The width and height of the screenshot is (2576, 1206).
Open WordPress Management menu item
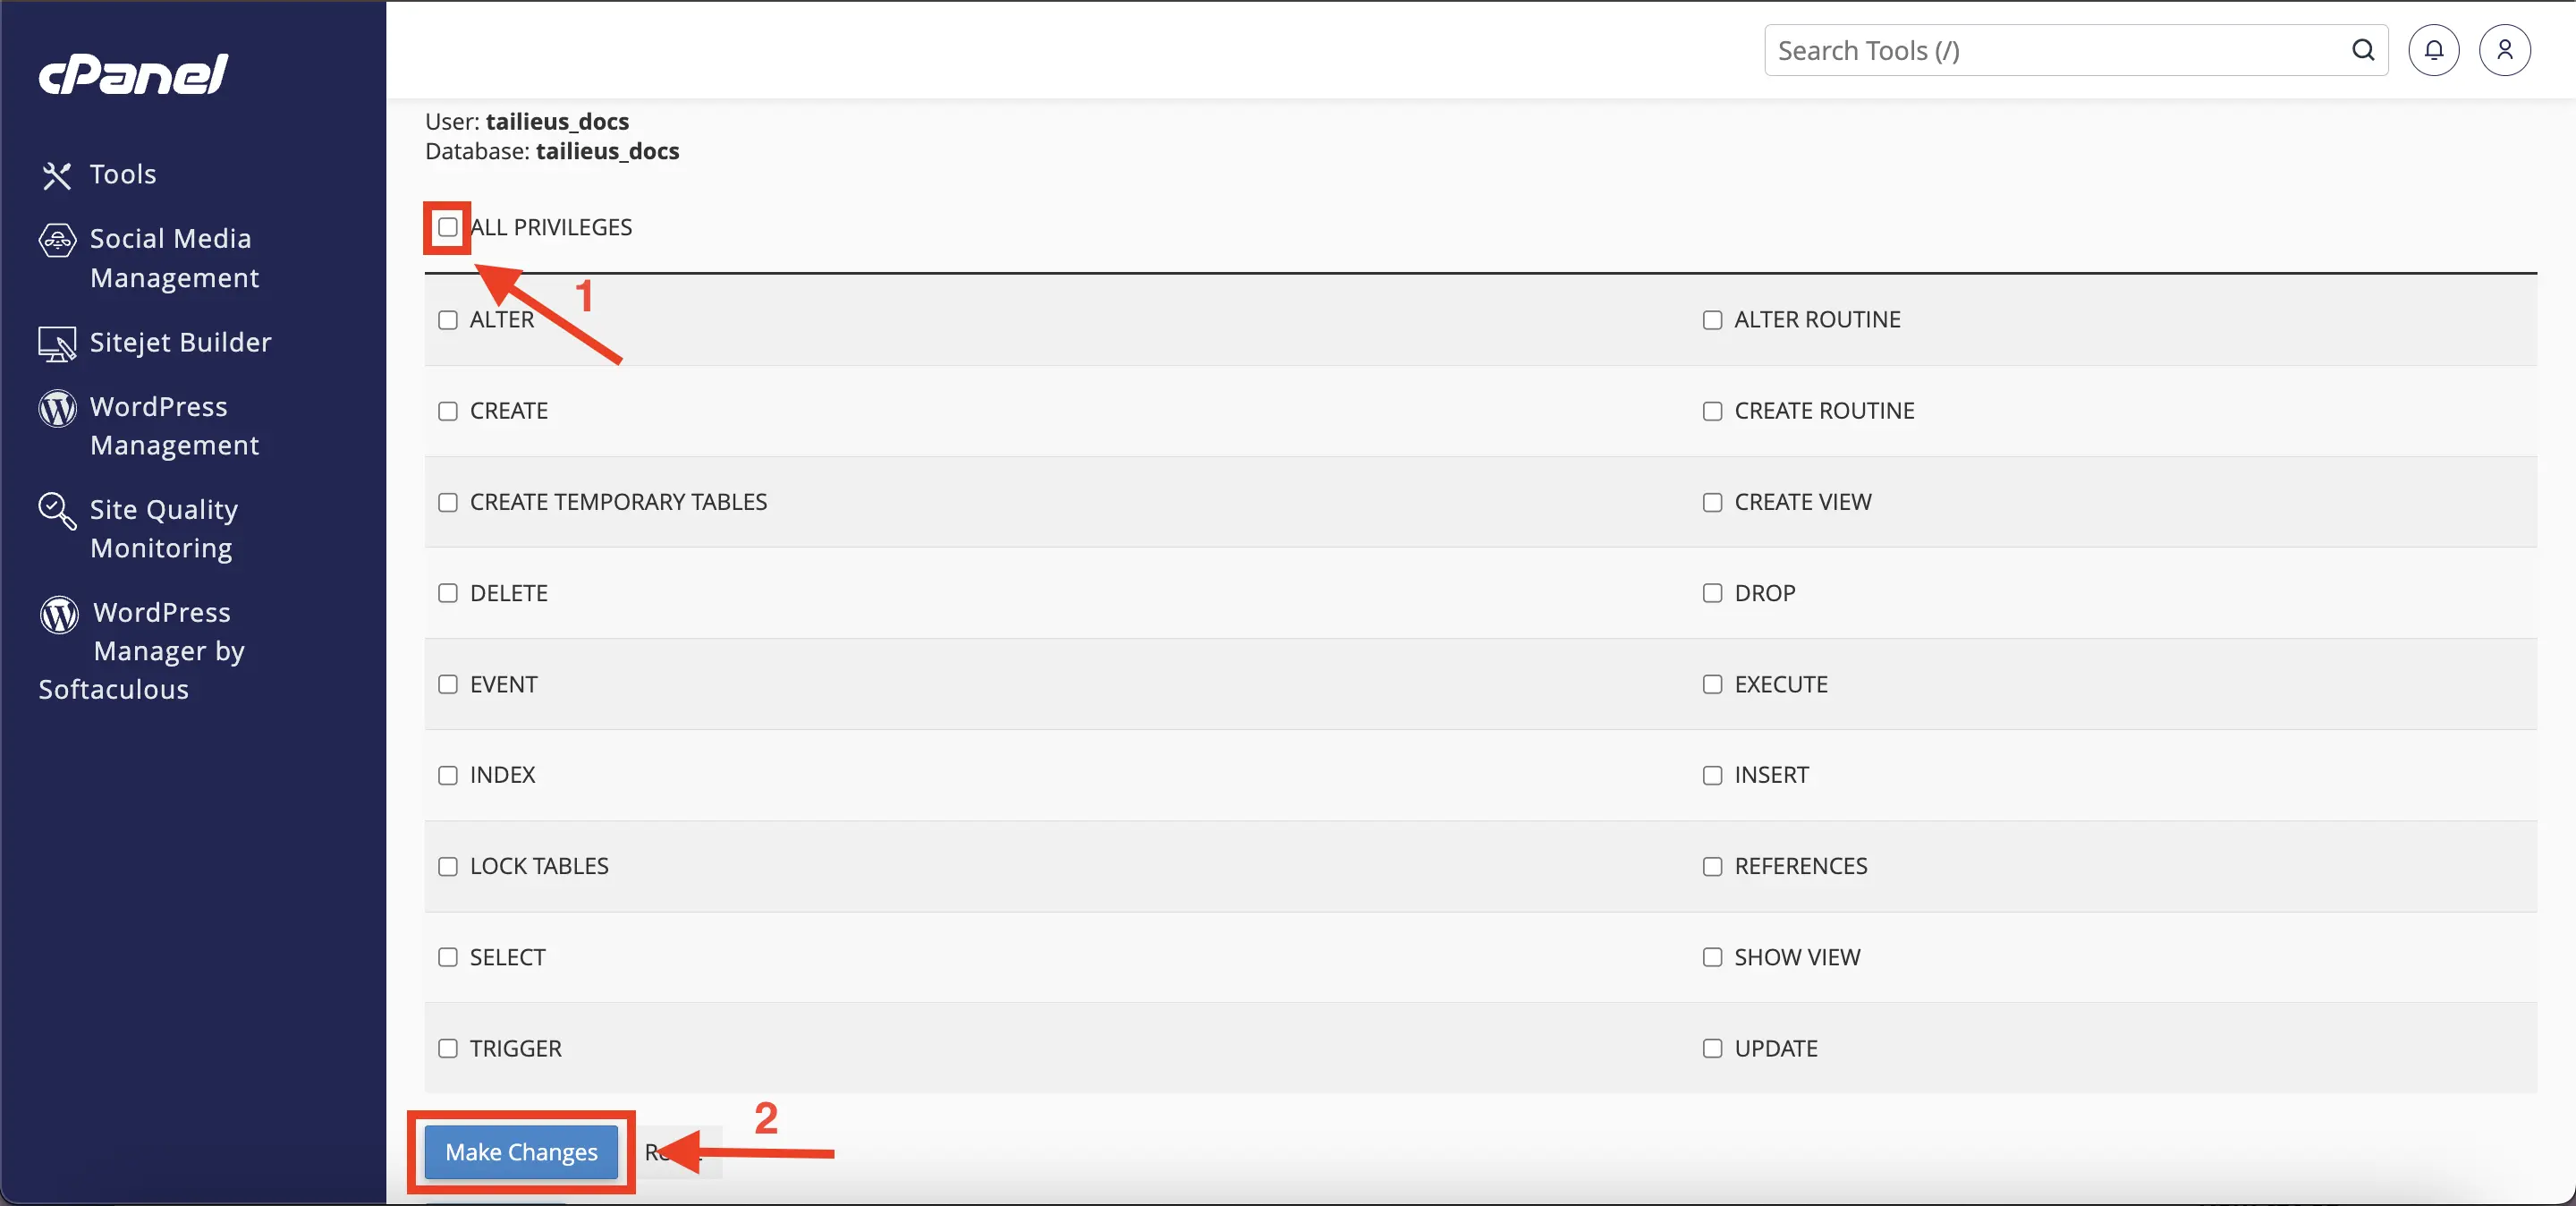click(175, 425)
